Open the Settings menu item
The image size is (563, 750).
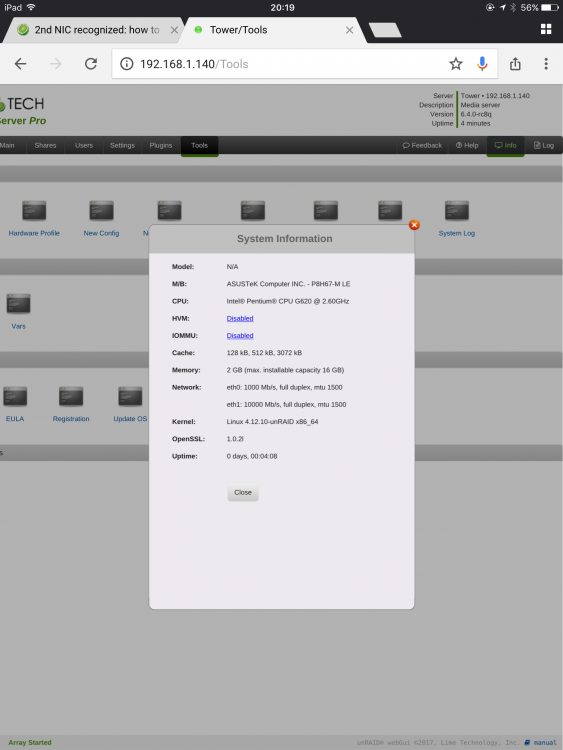click(122, 145)
